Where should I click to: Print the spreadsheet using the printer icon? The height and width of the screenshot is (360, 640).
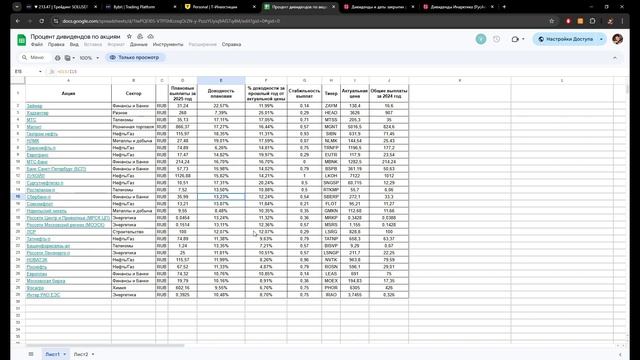tap(58, 58)
